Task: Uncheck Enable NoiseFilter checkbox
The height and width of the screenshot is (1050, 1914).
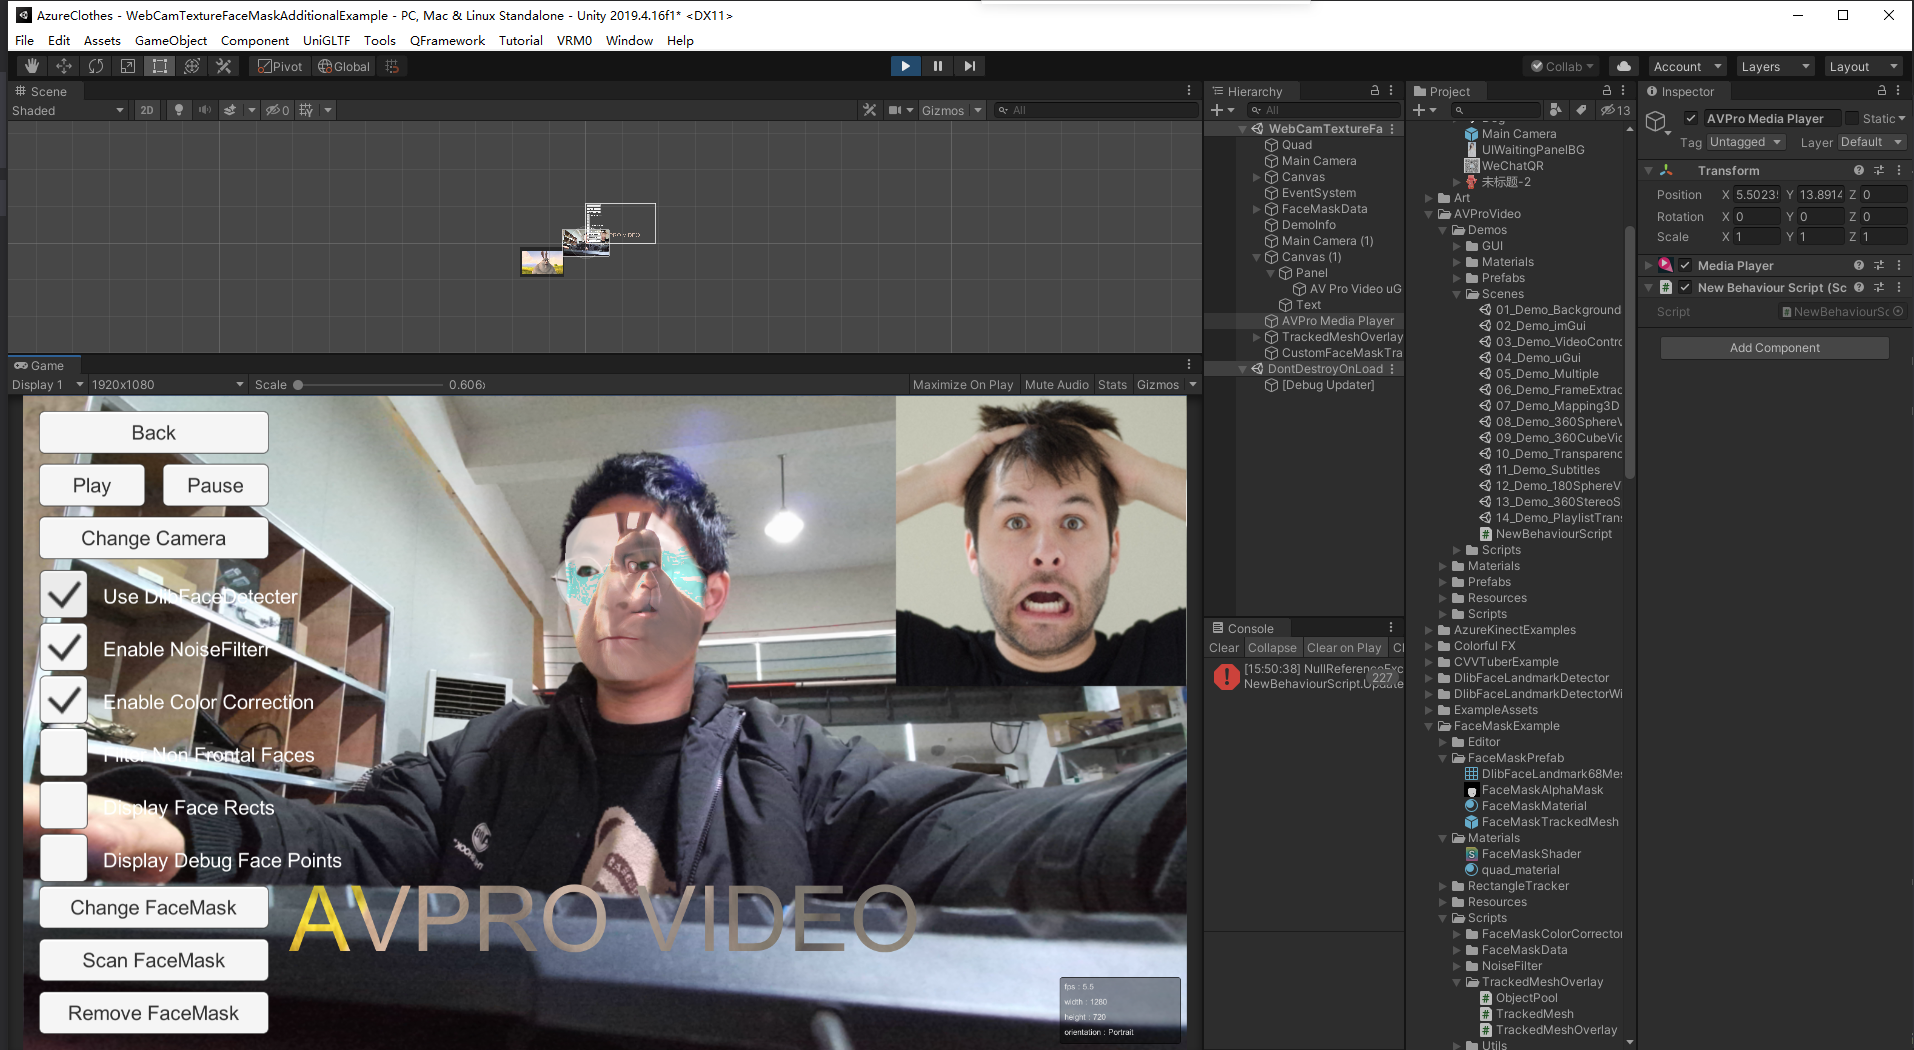Action: pos(64,649)
